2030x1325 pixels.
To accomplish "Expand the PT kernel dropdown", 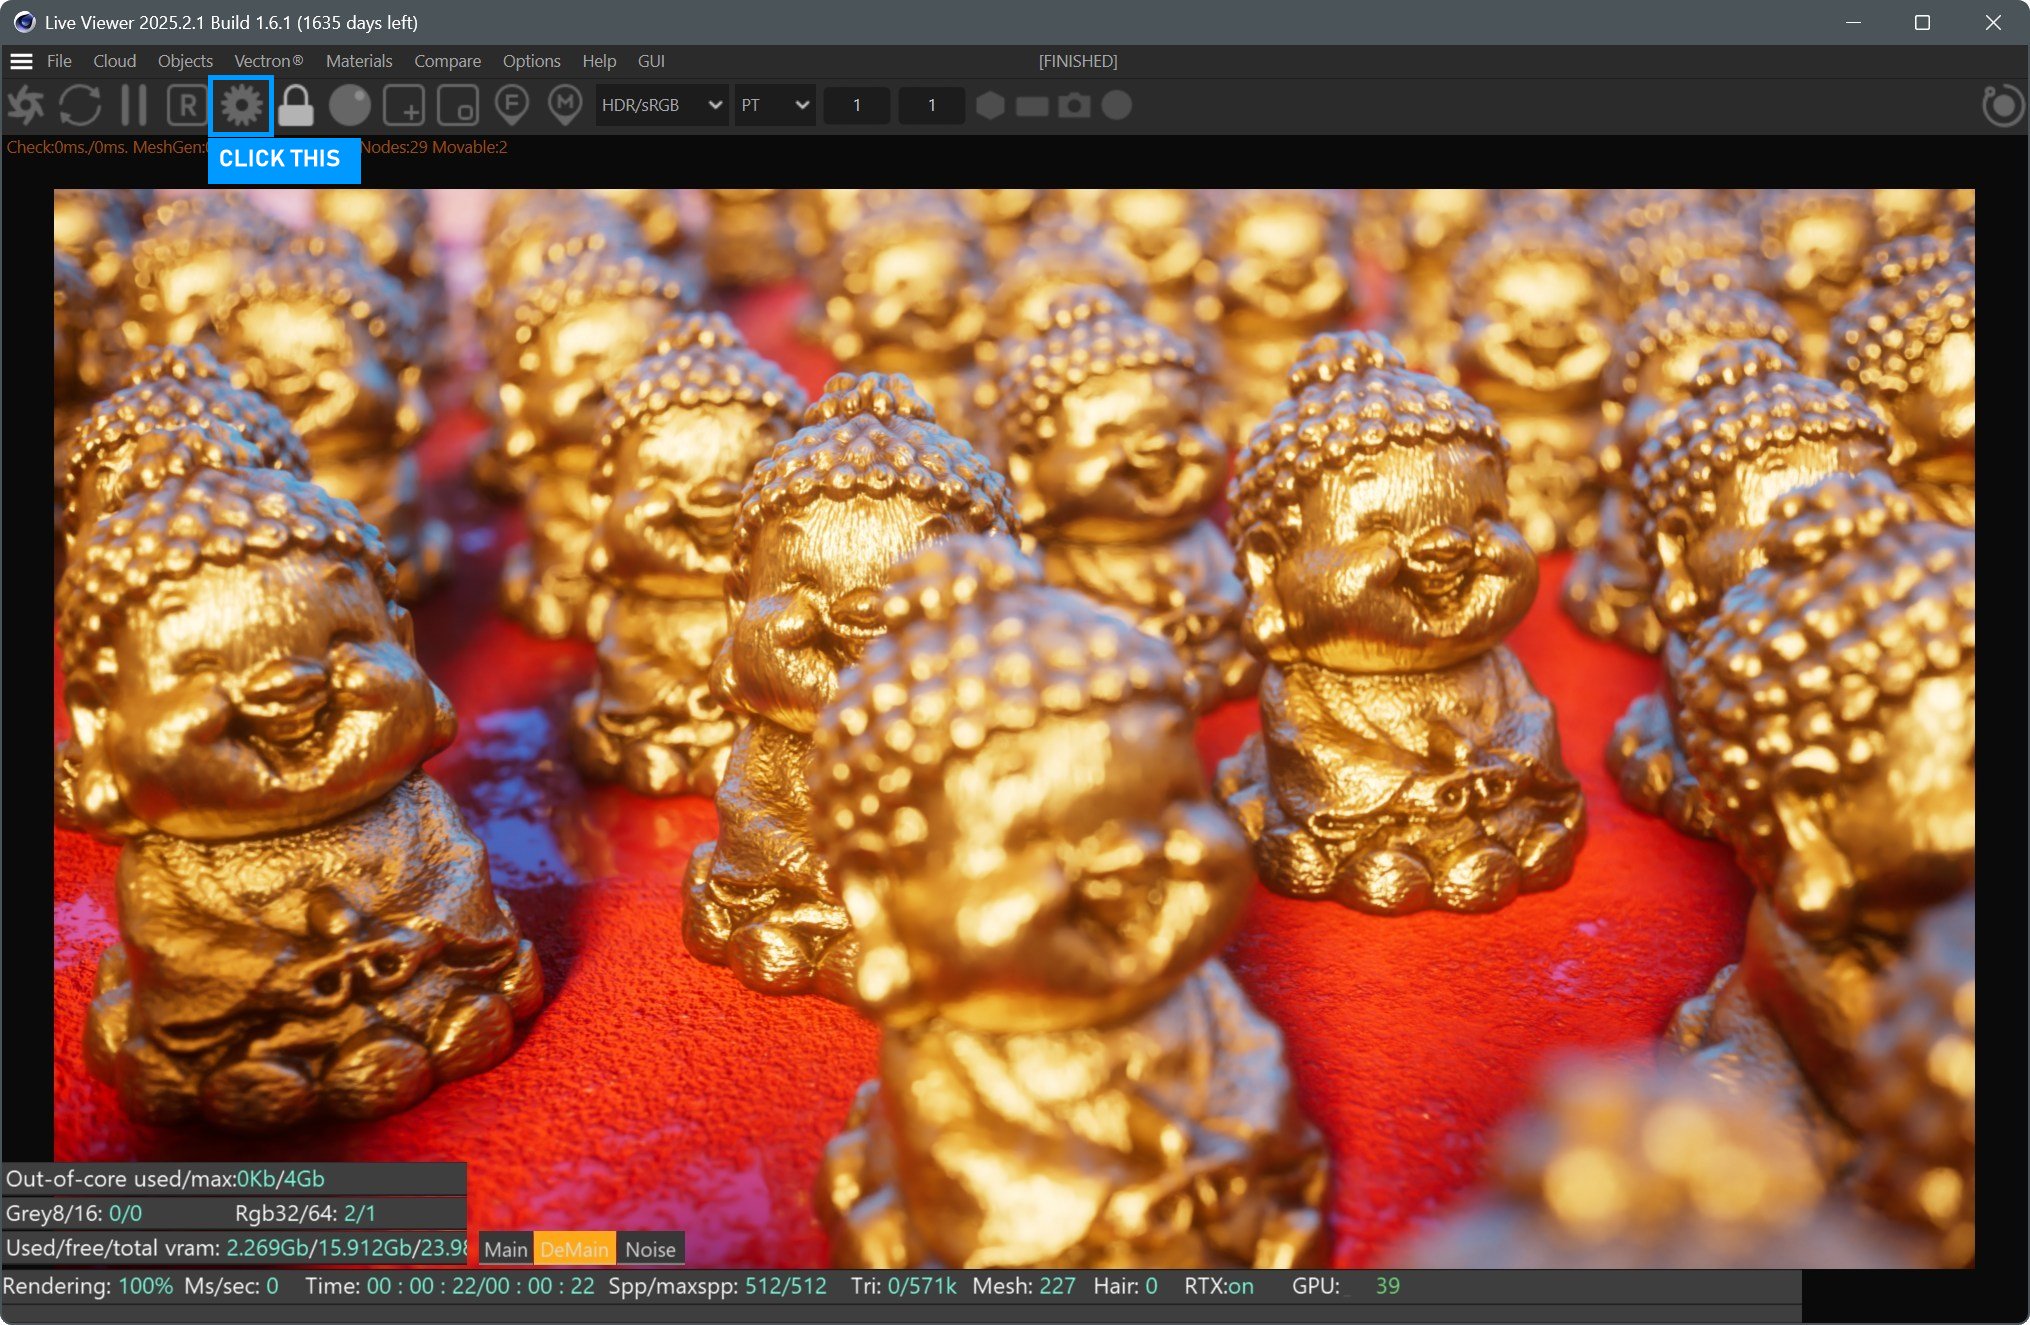I will point(775,105).
